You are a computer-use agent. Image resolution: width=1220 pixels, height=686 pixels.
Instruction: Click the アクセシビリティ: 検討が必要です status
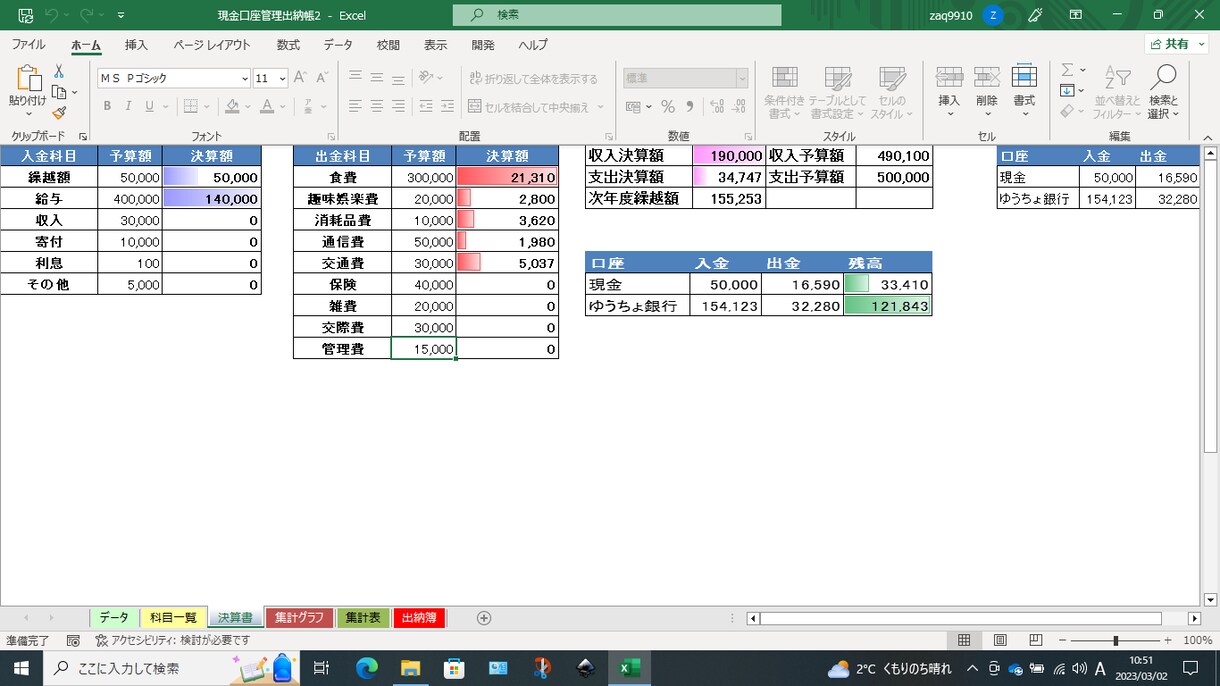(173, 640)
